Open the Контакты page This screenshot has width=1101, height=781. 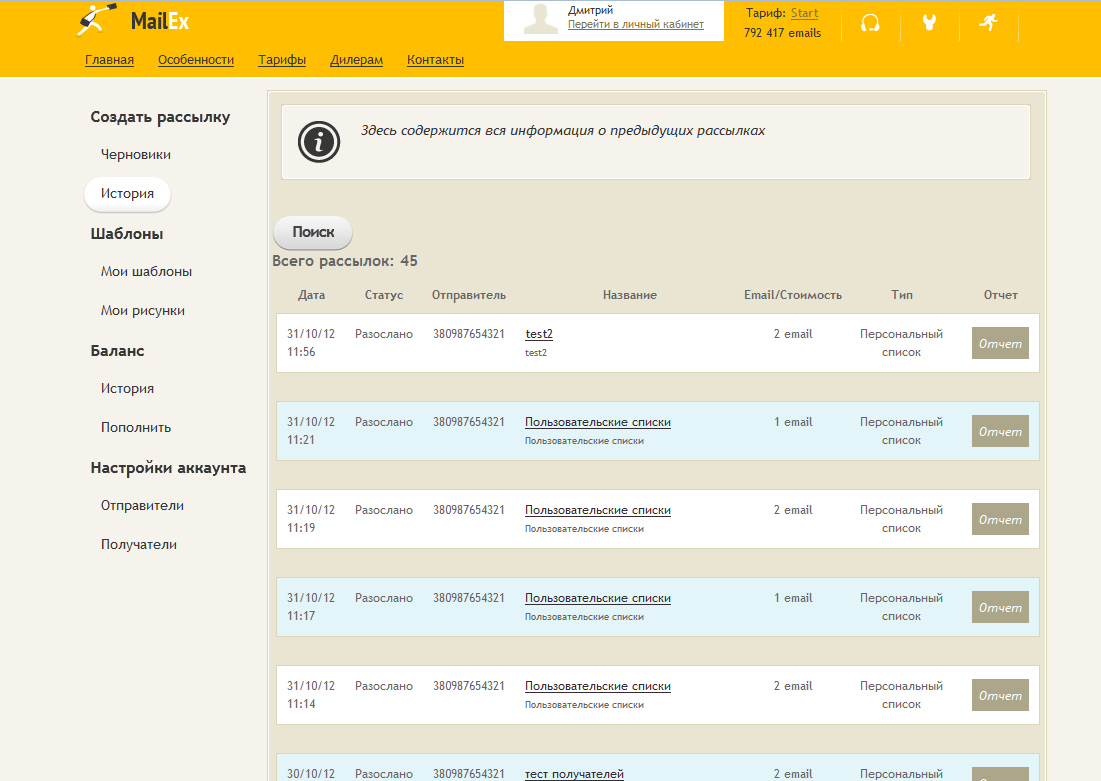[x=435, y=60]
